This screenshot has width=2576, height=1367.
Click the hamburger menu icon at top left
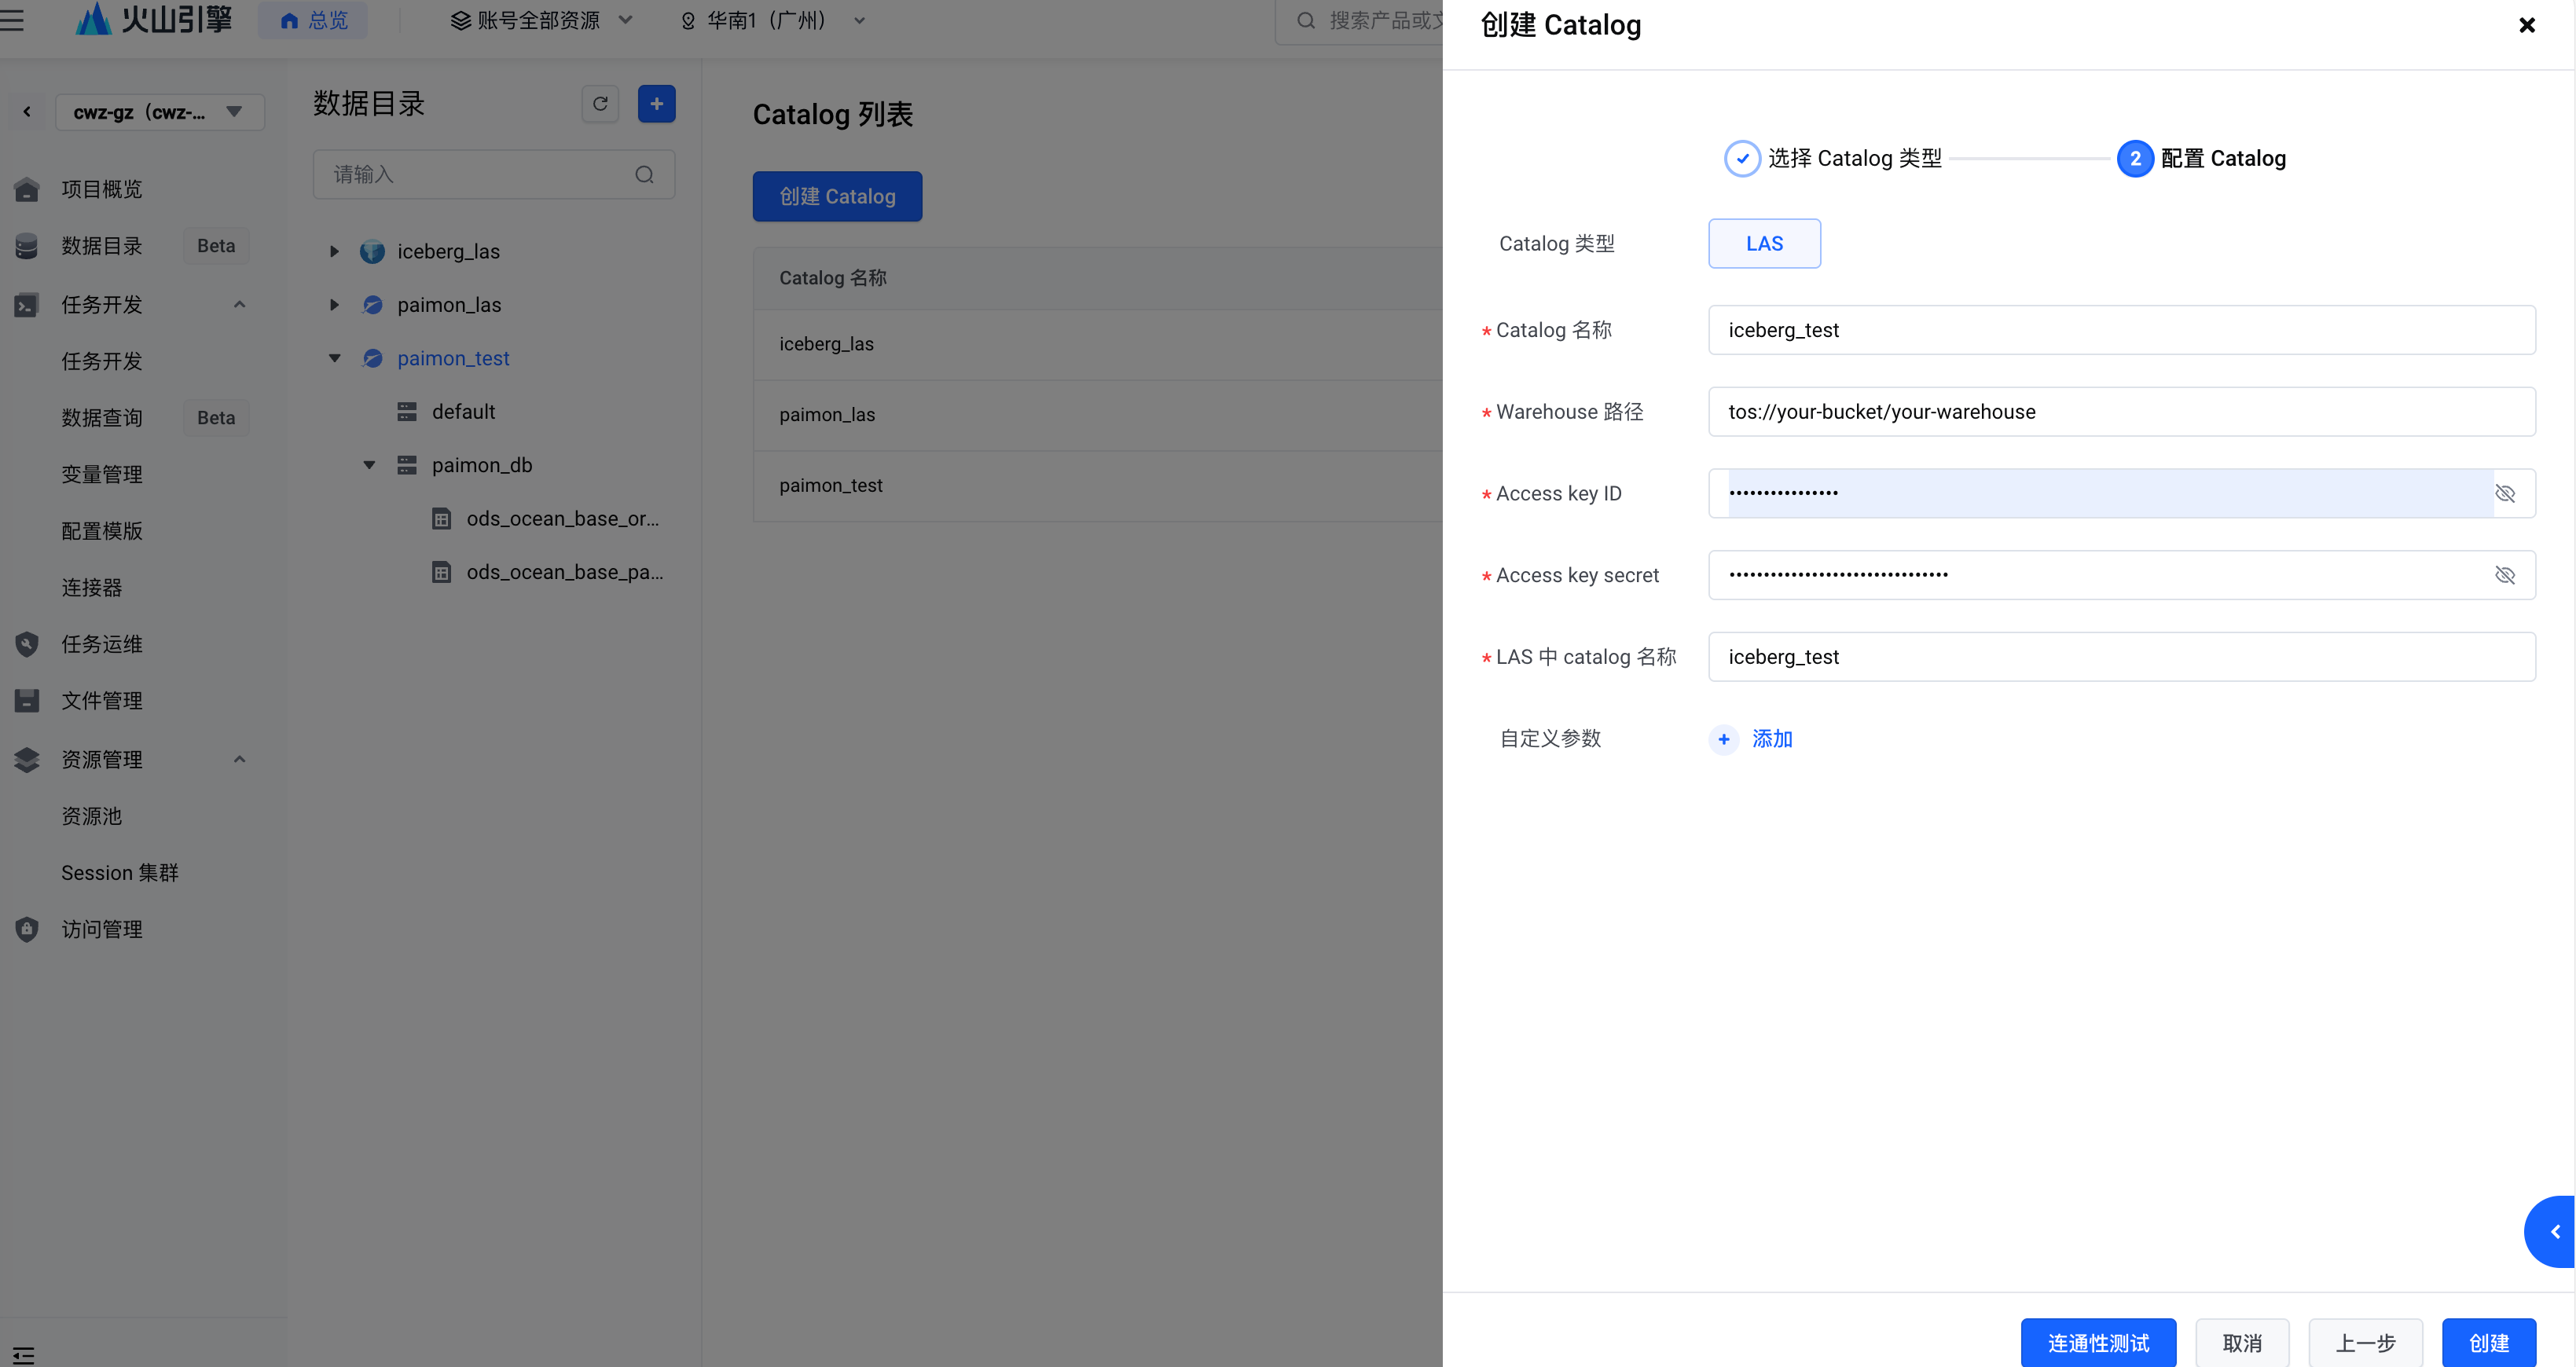point(13,20)
